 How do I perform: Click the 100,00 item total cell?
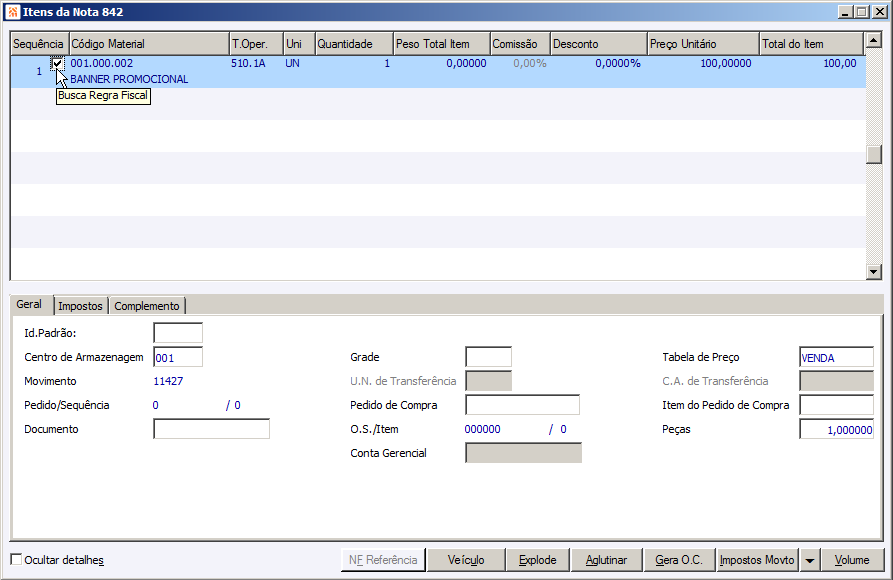840,63
